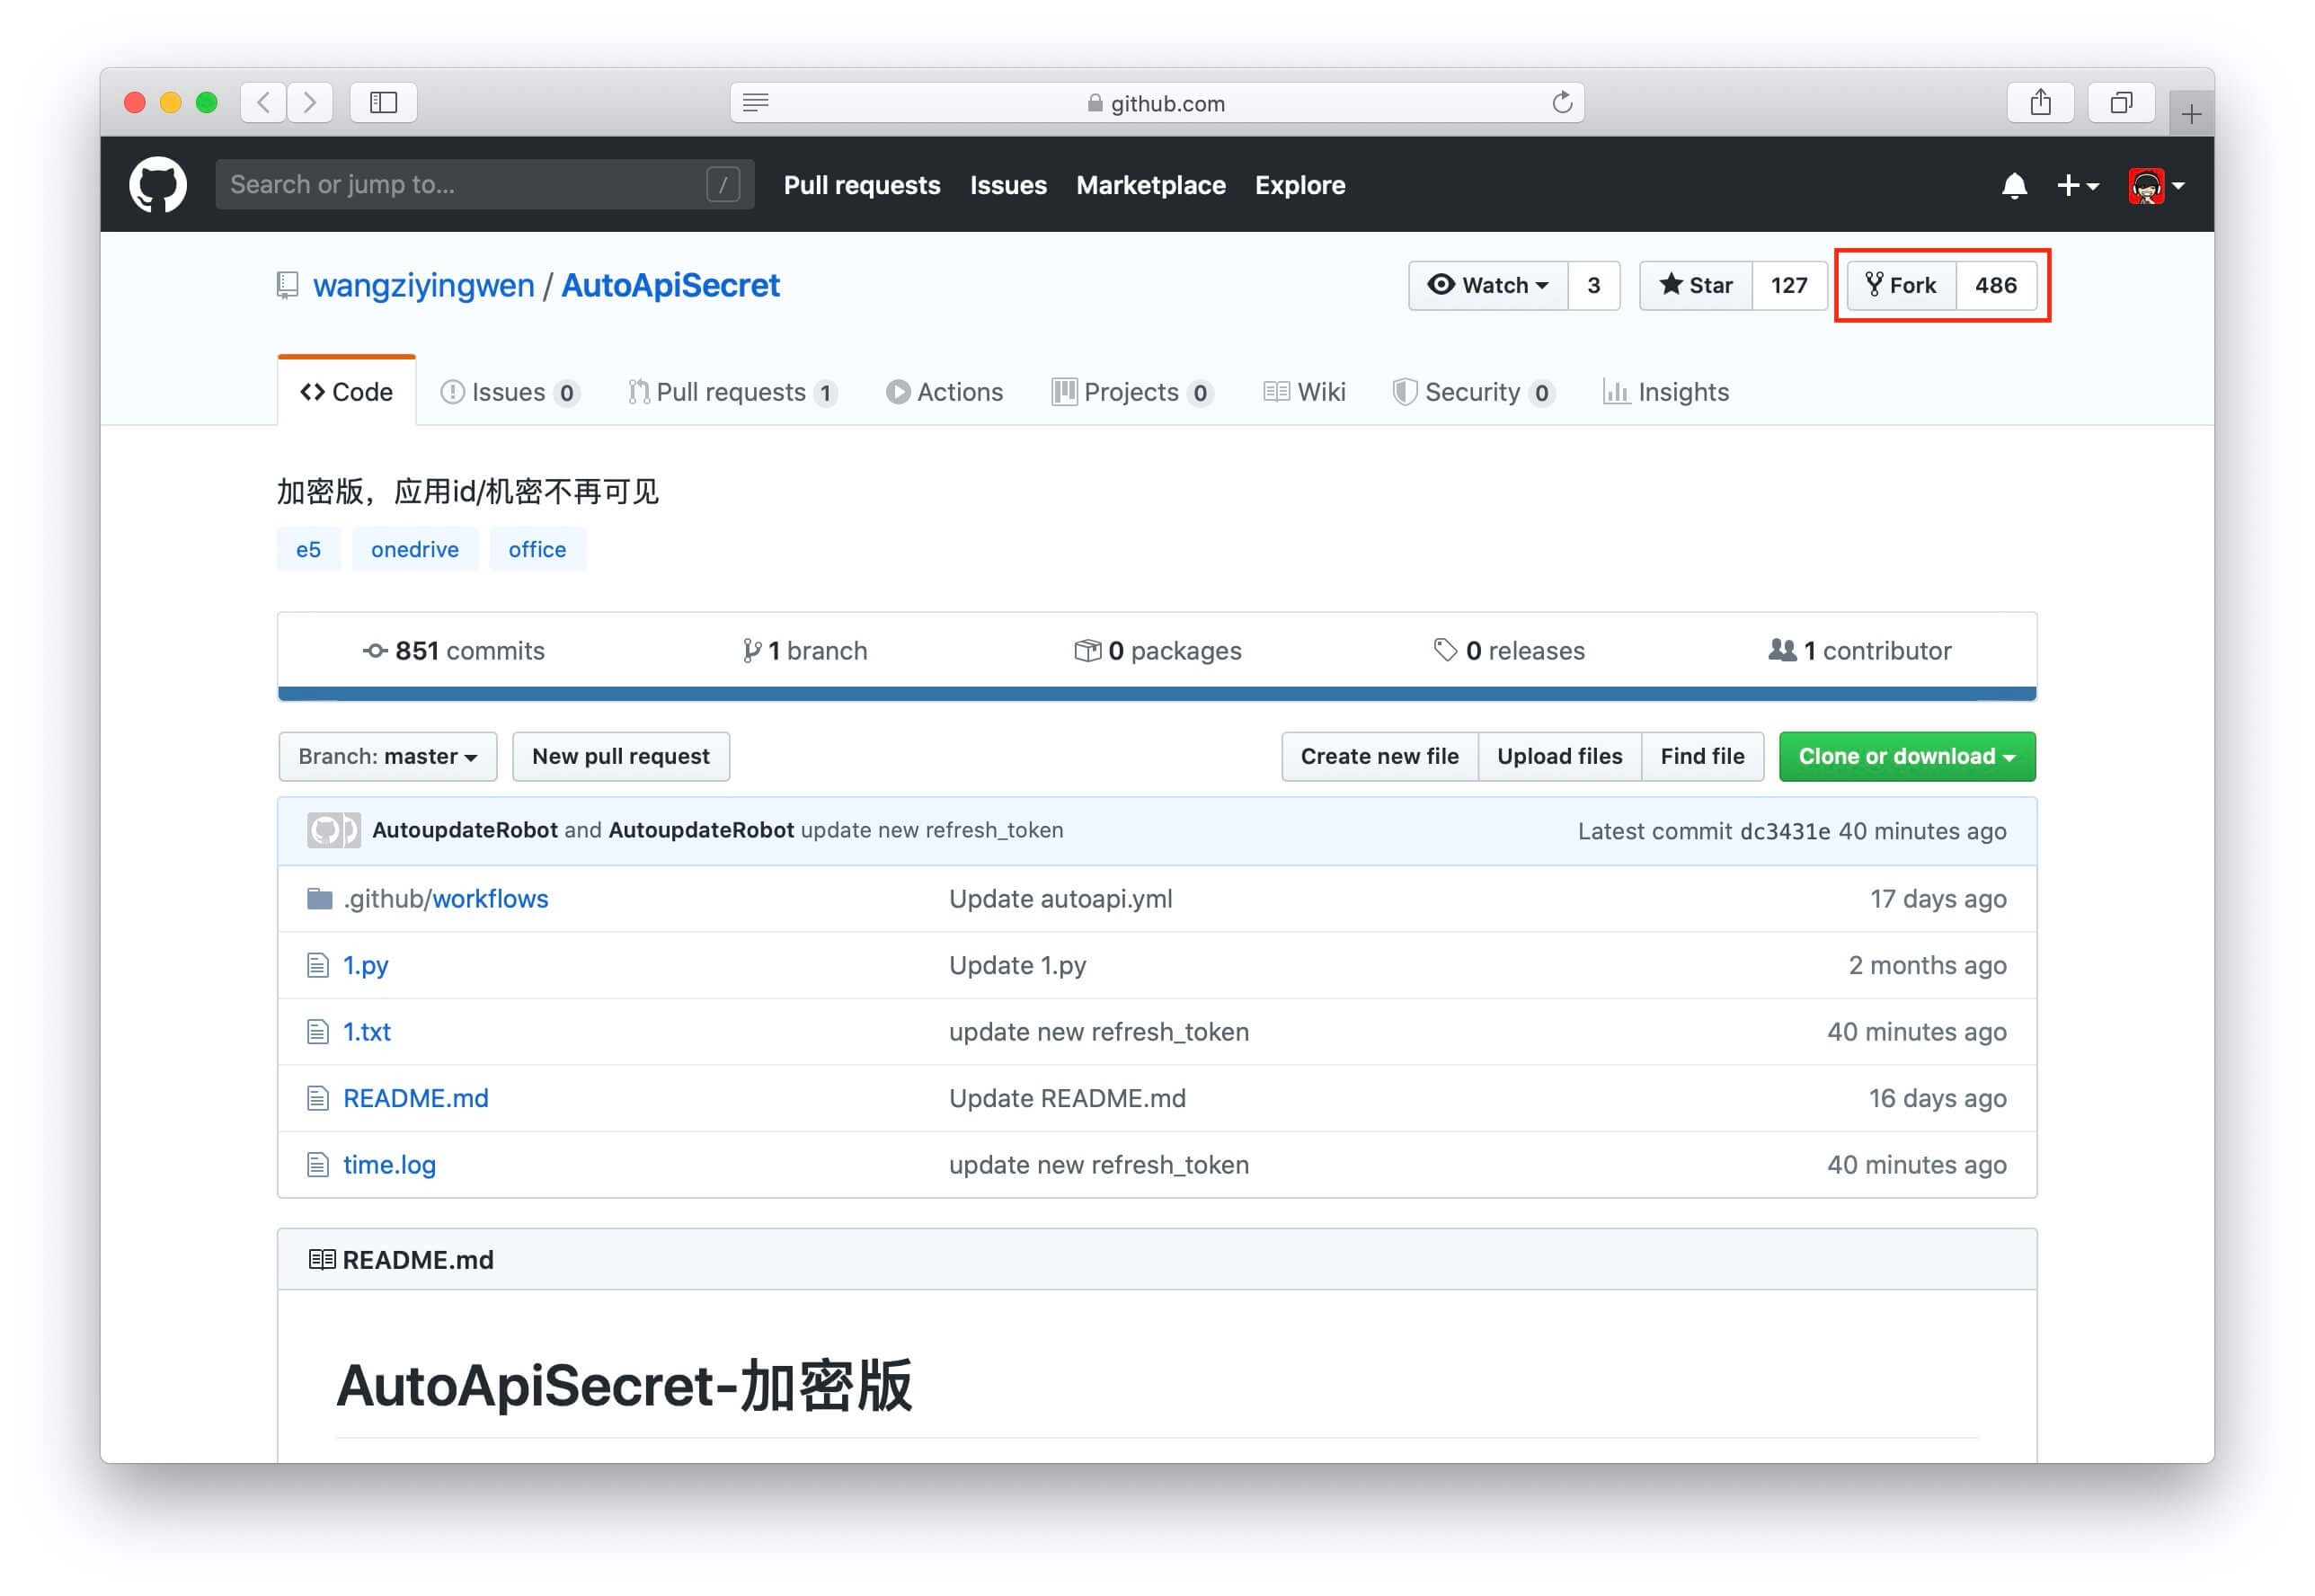Expand Clone or download dropdown
The height and width of the screenshot is (1596, 2315).
tap(1906, 757)
